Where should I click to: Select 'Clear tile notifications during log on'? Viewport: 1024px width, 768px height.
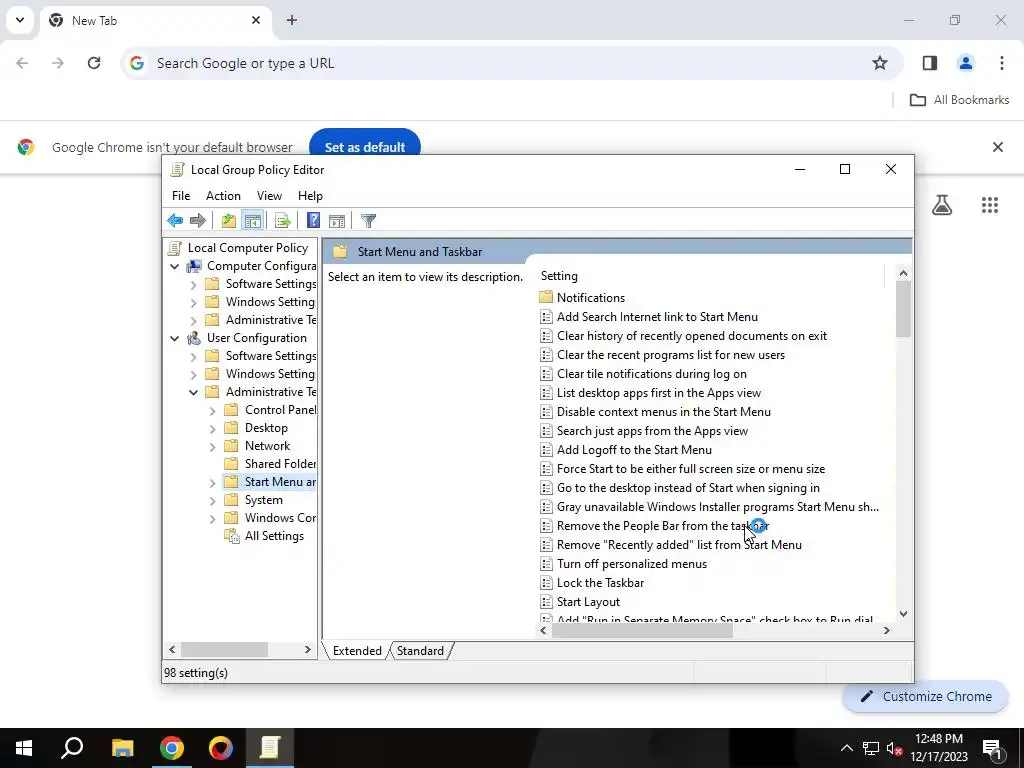pos(643,374)
